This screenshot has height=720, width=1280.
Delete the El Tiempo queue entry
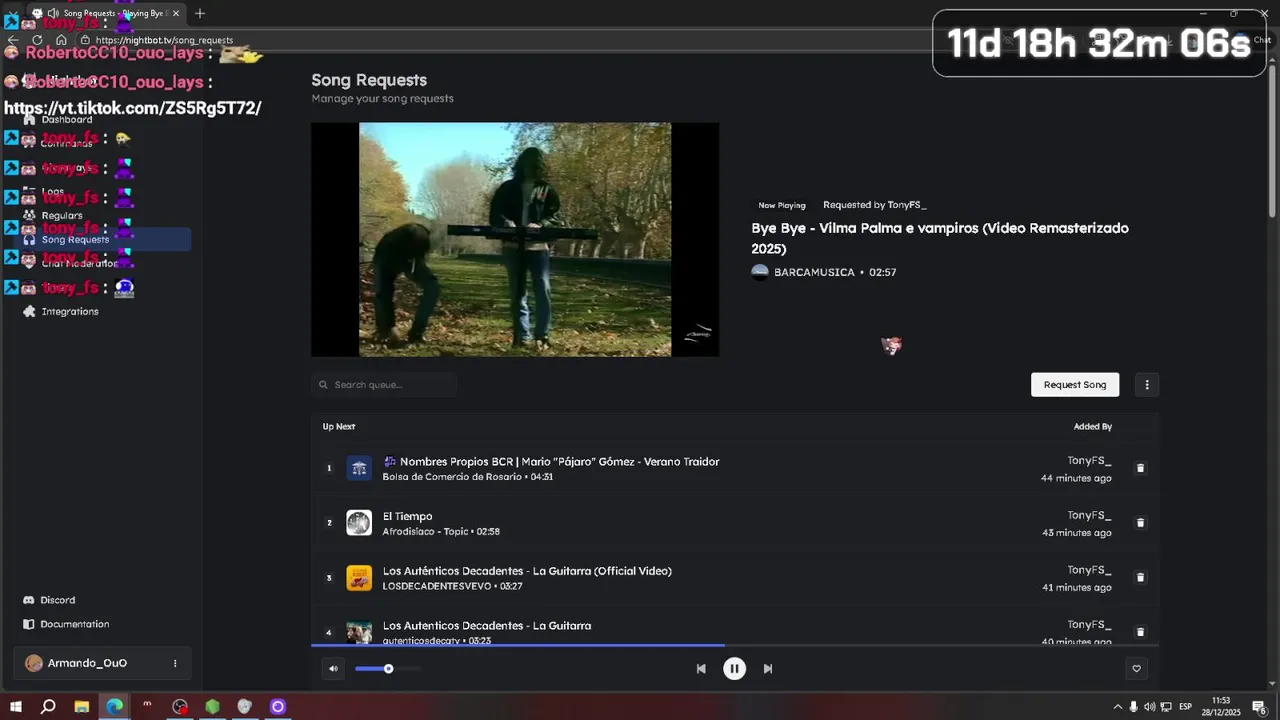click(1140, 523)
